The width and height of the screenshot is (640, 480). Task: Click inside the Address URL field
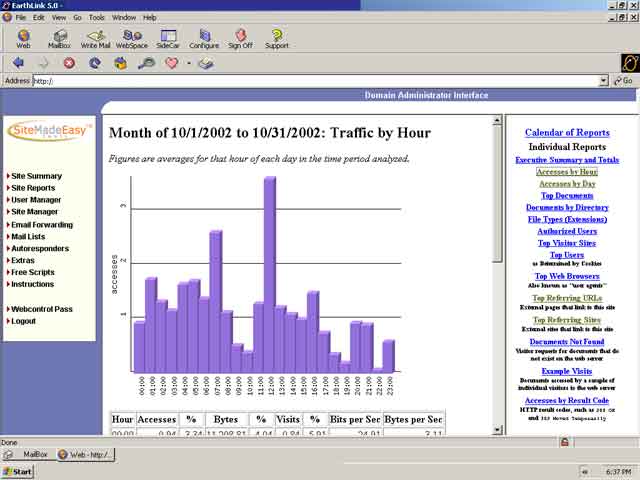[x=300, y=81]
